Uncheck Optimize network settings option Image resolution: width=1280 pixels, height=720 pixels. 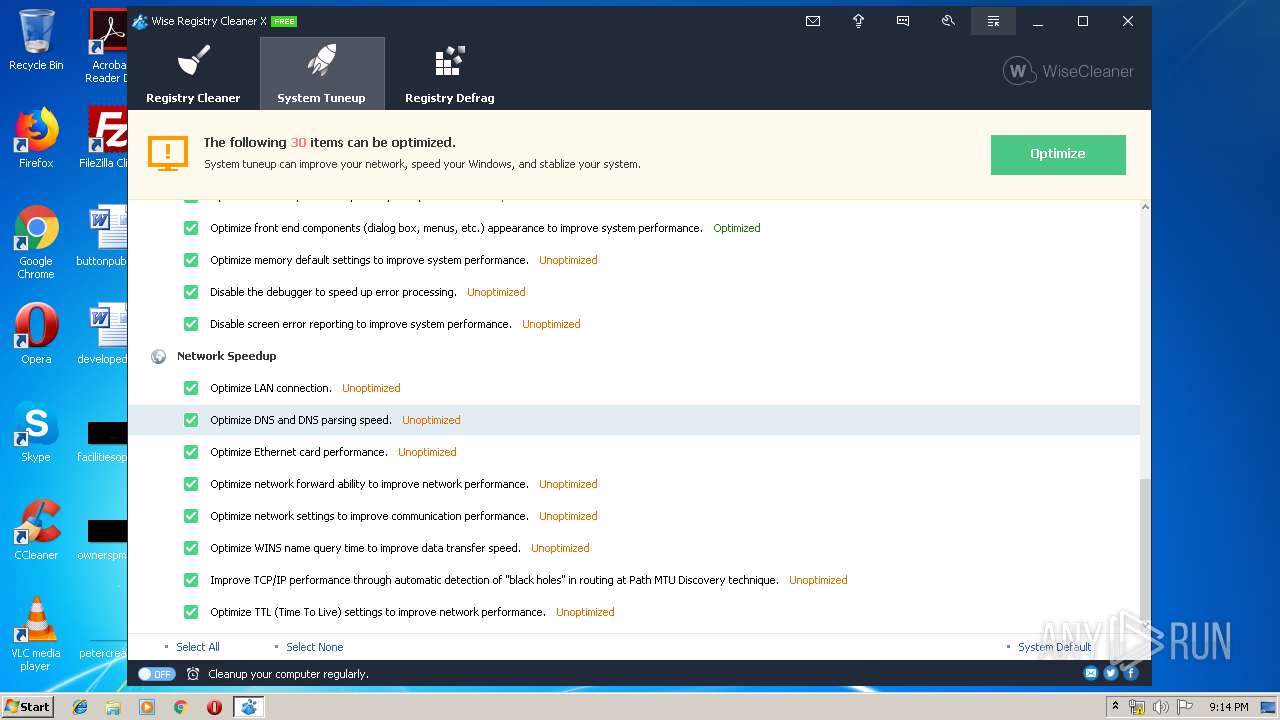click(191, 516)
